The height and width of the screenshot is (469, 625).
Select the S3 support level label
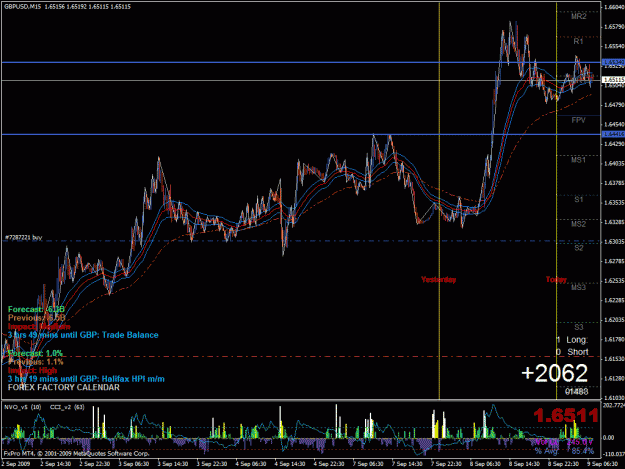(x=579, y=327)
